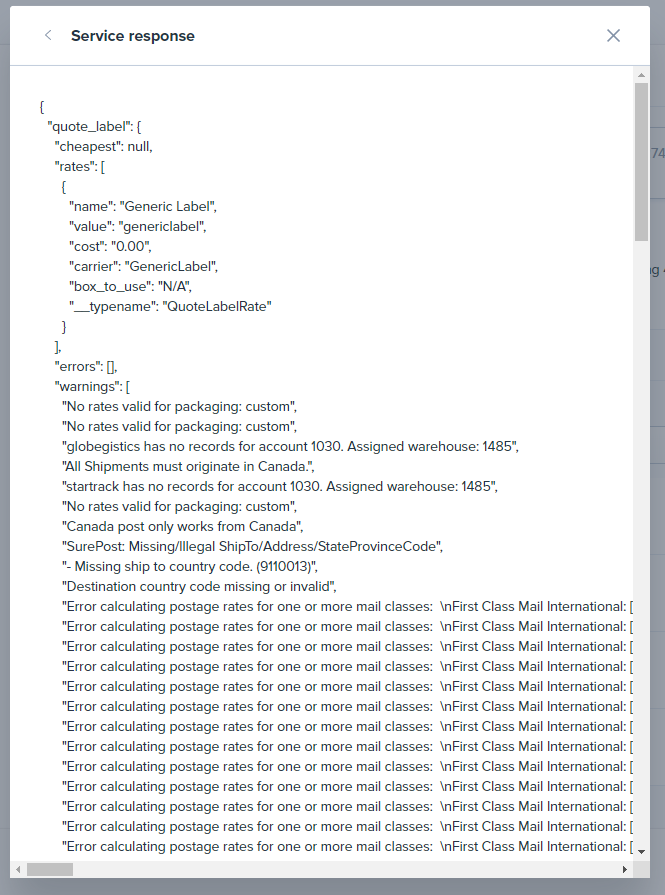Click the "Destination country code missing or invalid" warning
Screen dimensions: 665x895
tap(202, 586)
